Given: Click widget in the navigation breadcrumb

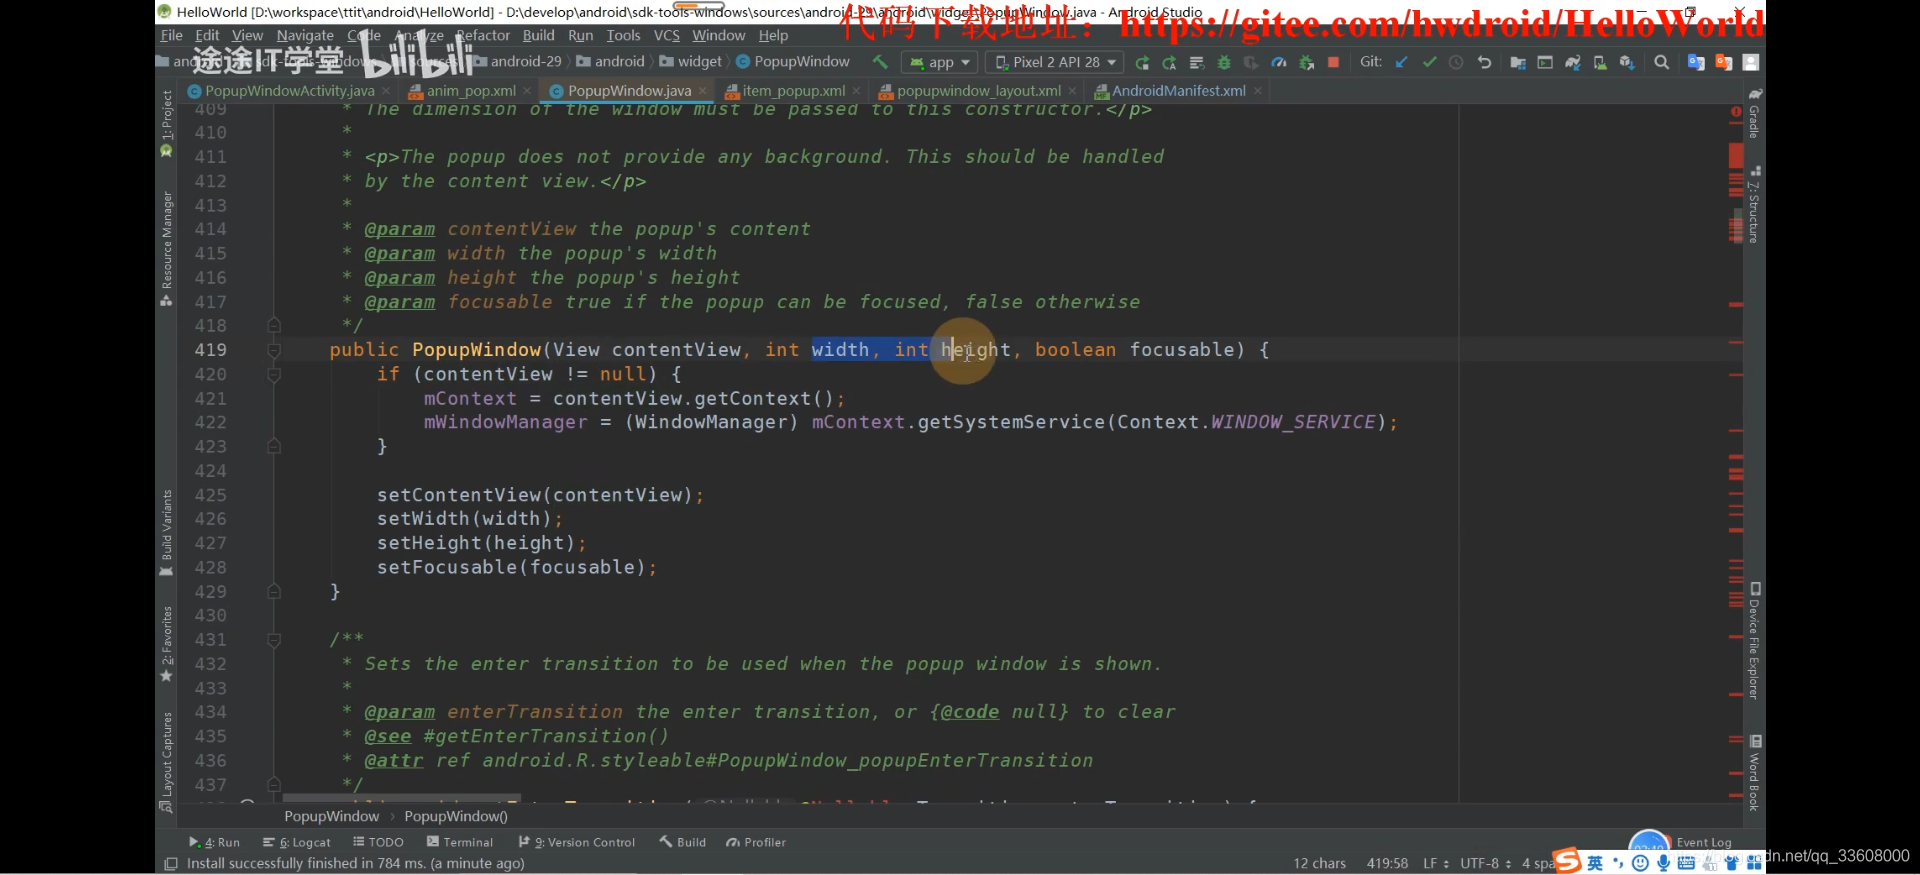Looking at the screenshot, I should point(691,62).
